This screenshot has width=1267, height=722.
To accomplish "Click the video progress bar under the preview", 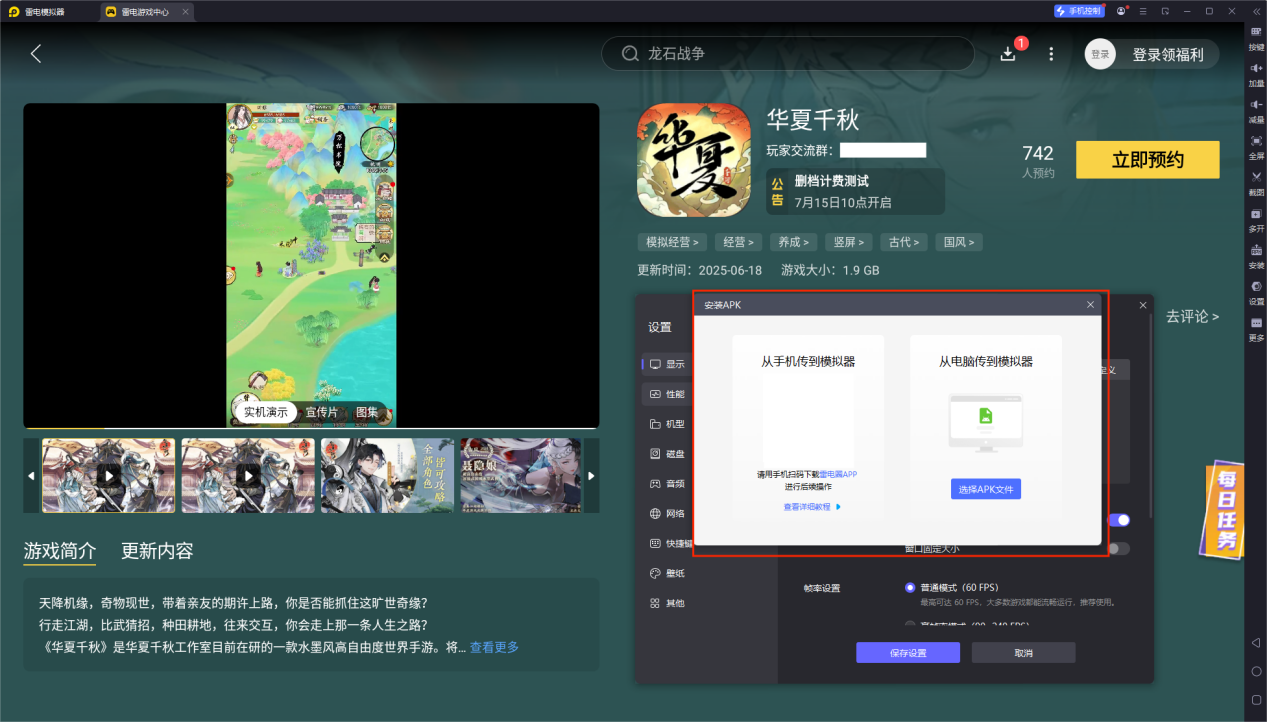I will coord(312,427).
